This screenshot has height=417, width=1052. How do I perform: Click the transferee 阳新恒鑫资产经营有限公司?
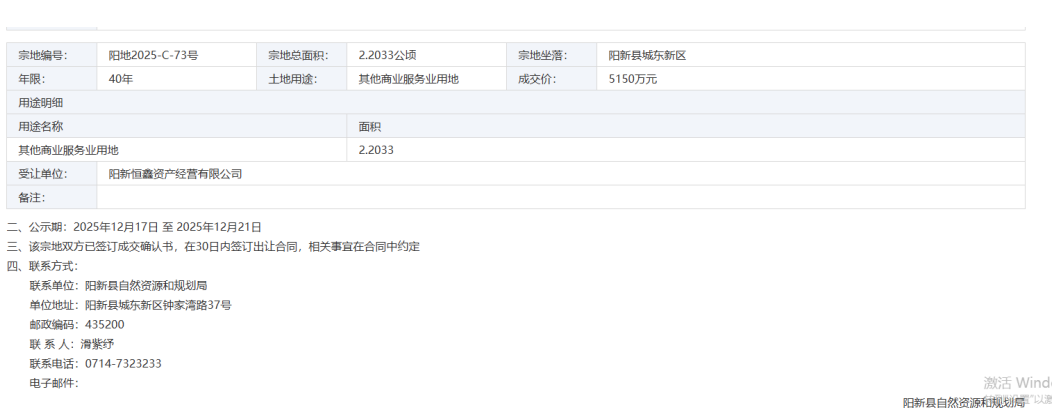176,174
